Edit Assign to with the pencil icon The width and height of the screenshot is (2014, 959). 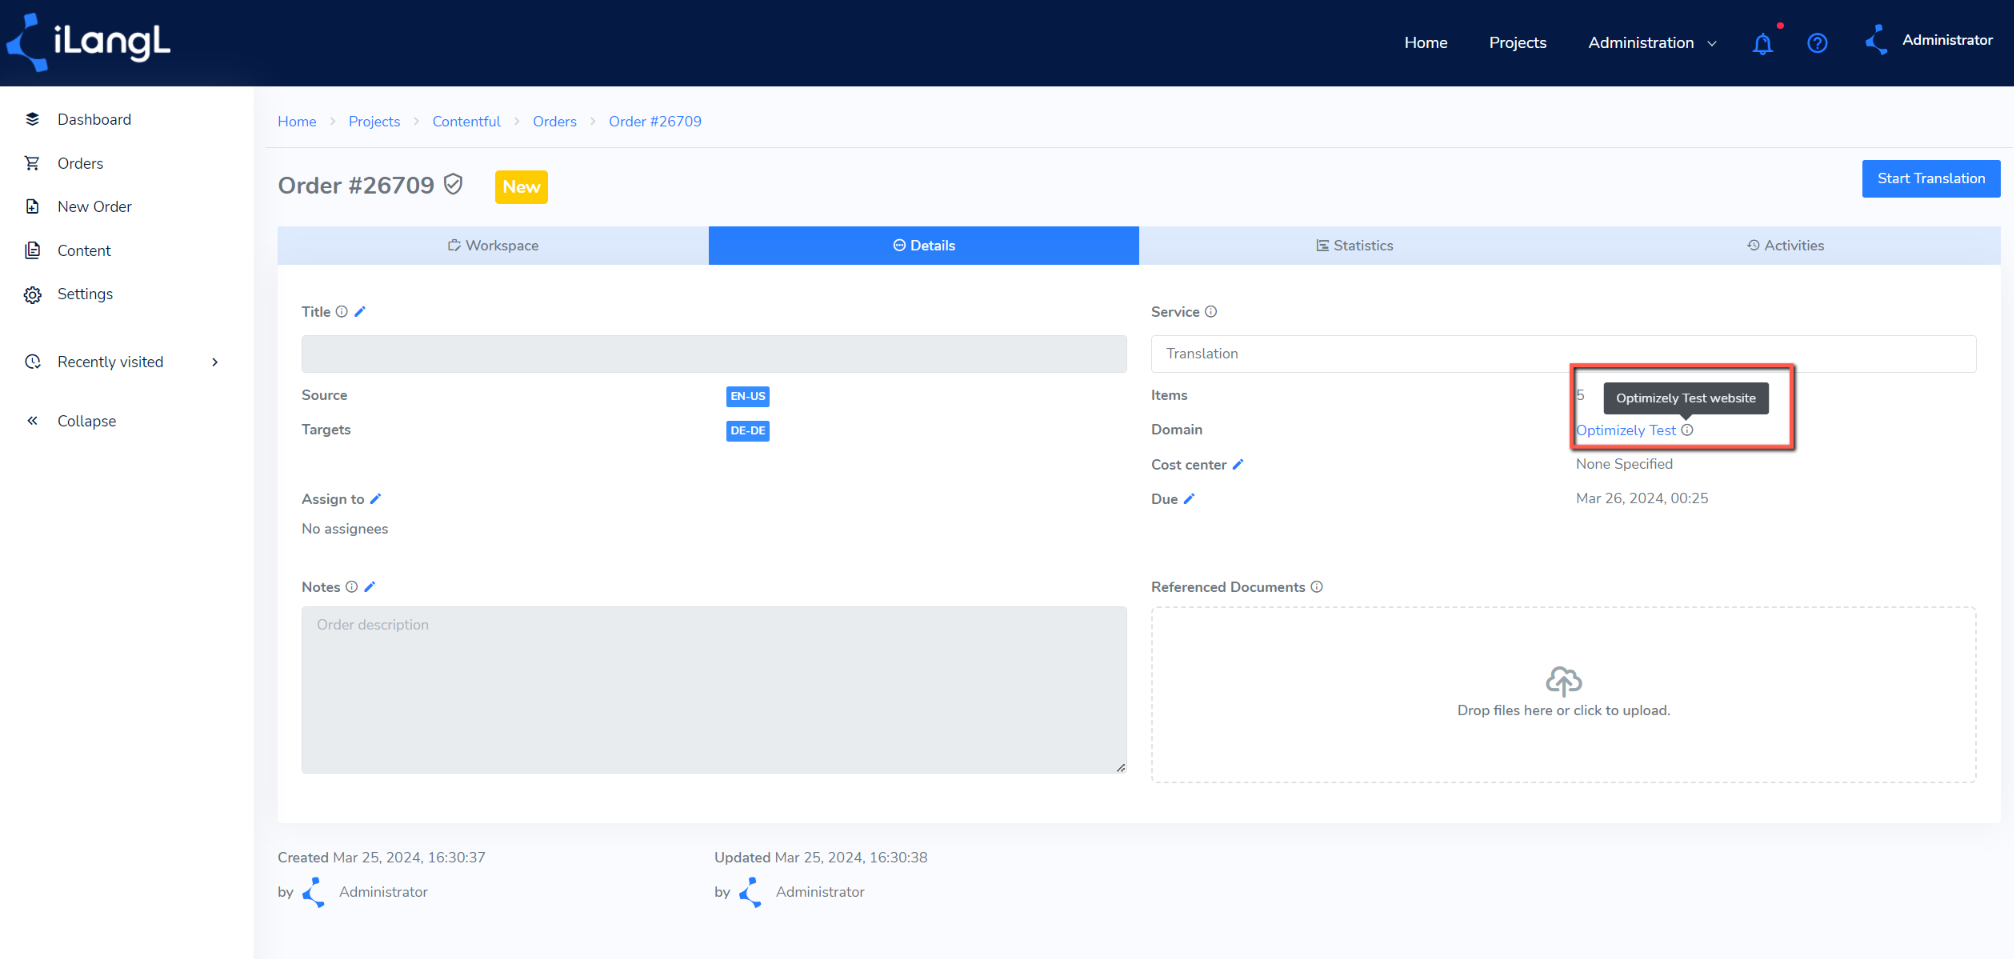pos(376,498)
